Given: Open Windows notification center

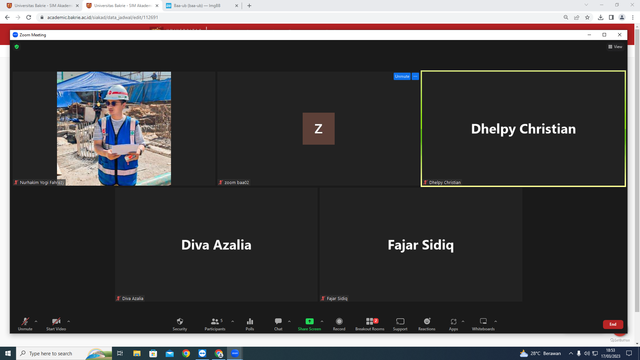Looking at the screenshot, I should click(x=629, y=353).
